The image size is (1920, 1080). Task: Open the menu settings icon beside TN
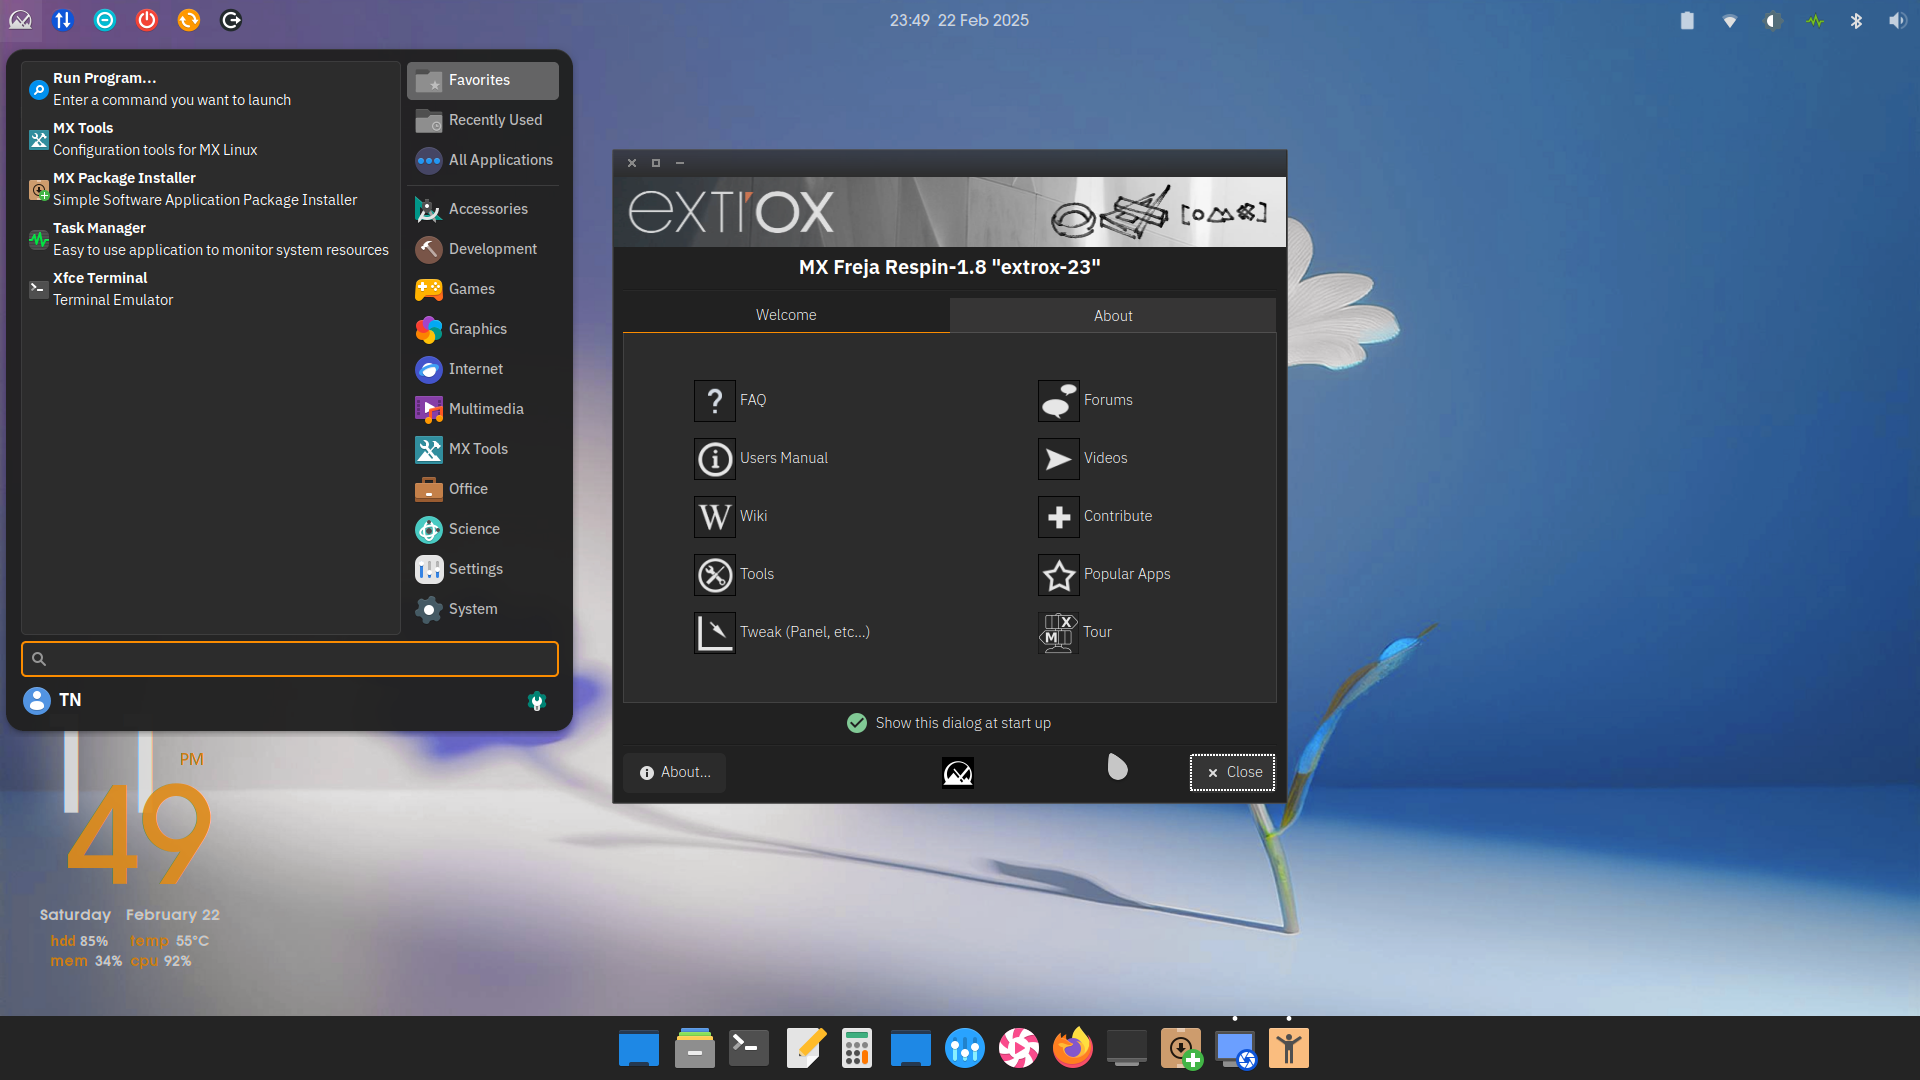click(x=537, y=701)
